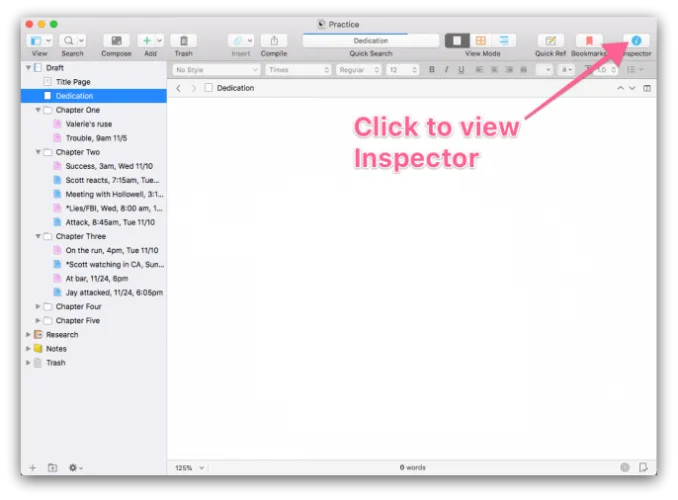Screen dimensions: 678x500
Task: Expand Chapter Four folder
Action: [38, 306]
